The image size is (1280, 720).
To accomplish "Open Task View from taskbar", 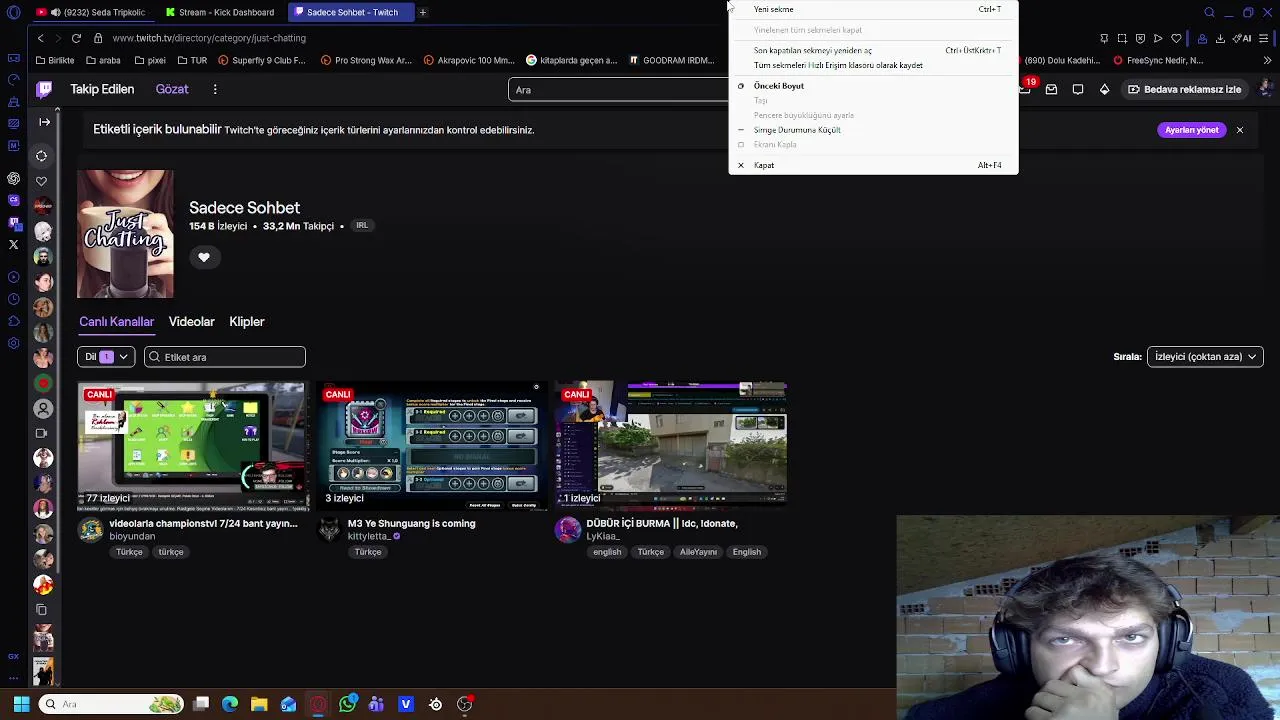I will point(201,704).
